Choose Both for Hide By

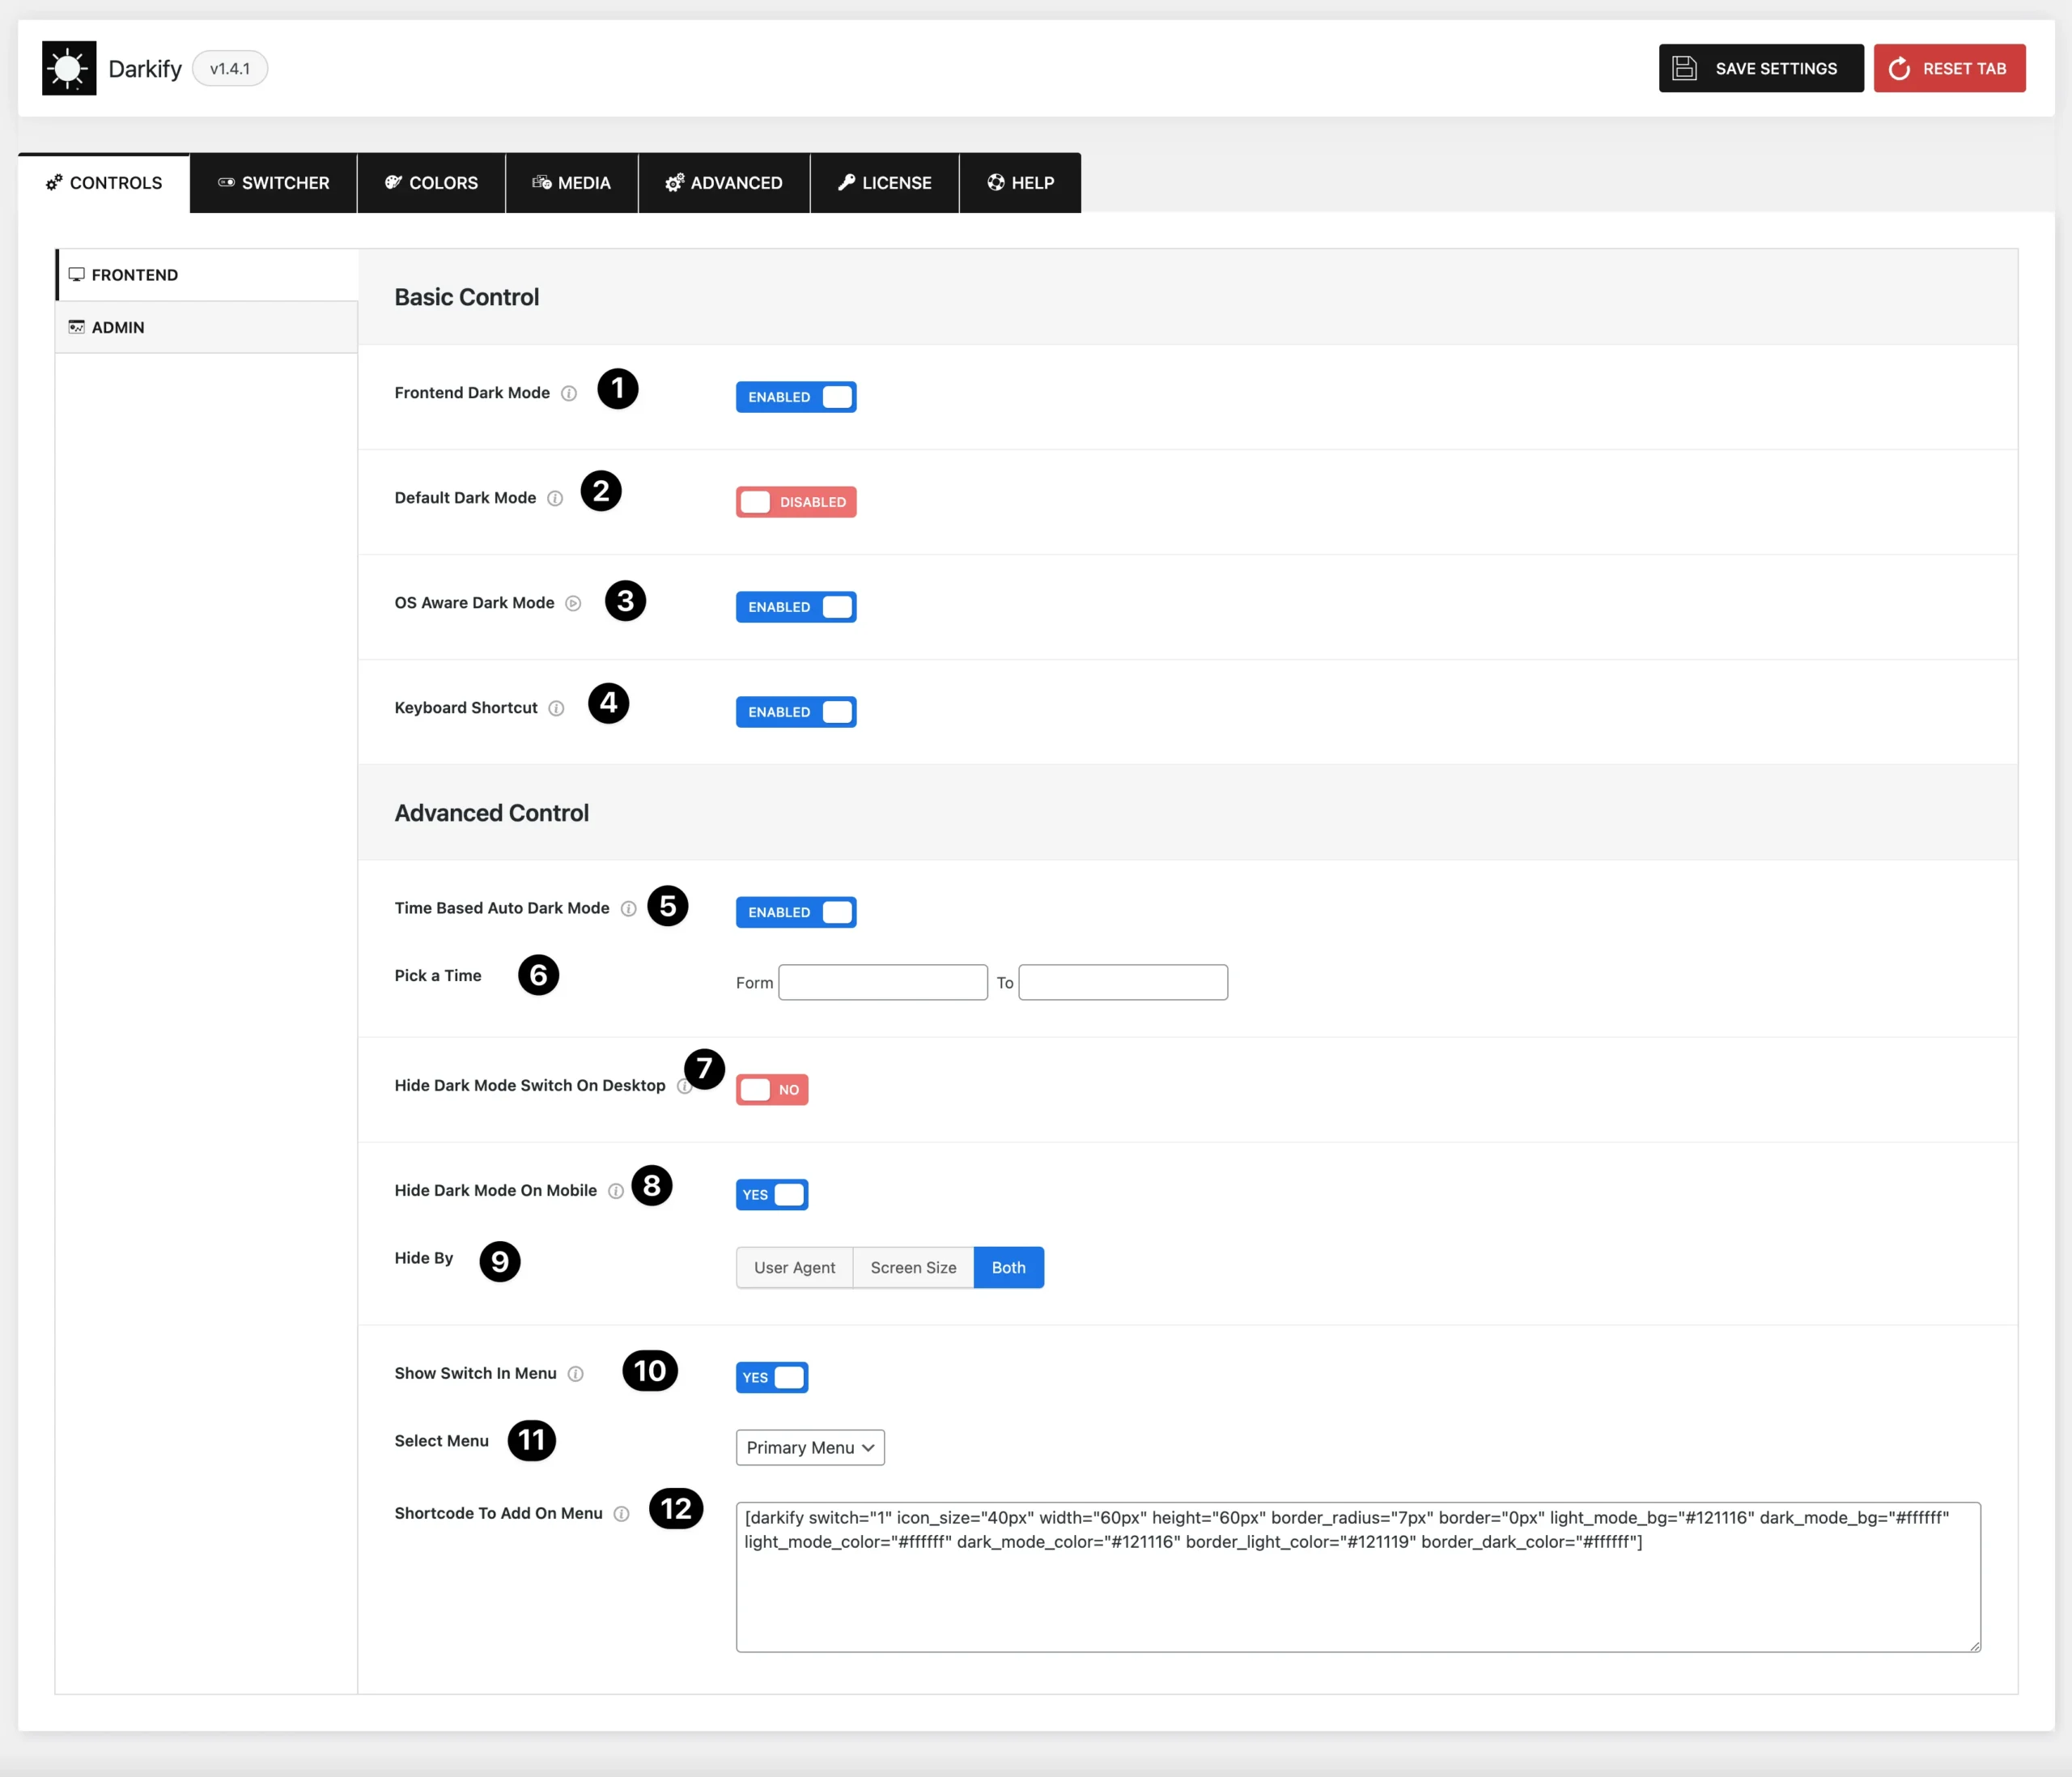pos(1009,1267)
